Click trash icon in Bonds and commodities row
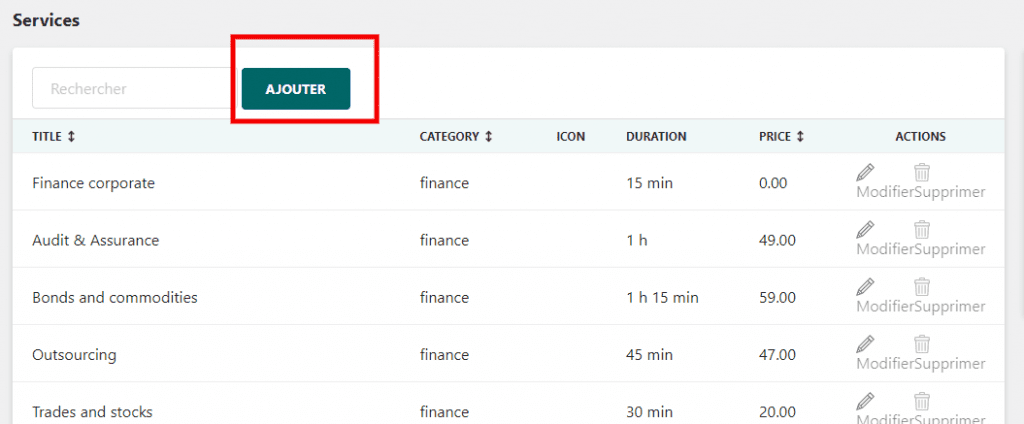 pos(922,286)
